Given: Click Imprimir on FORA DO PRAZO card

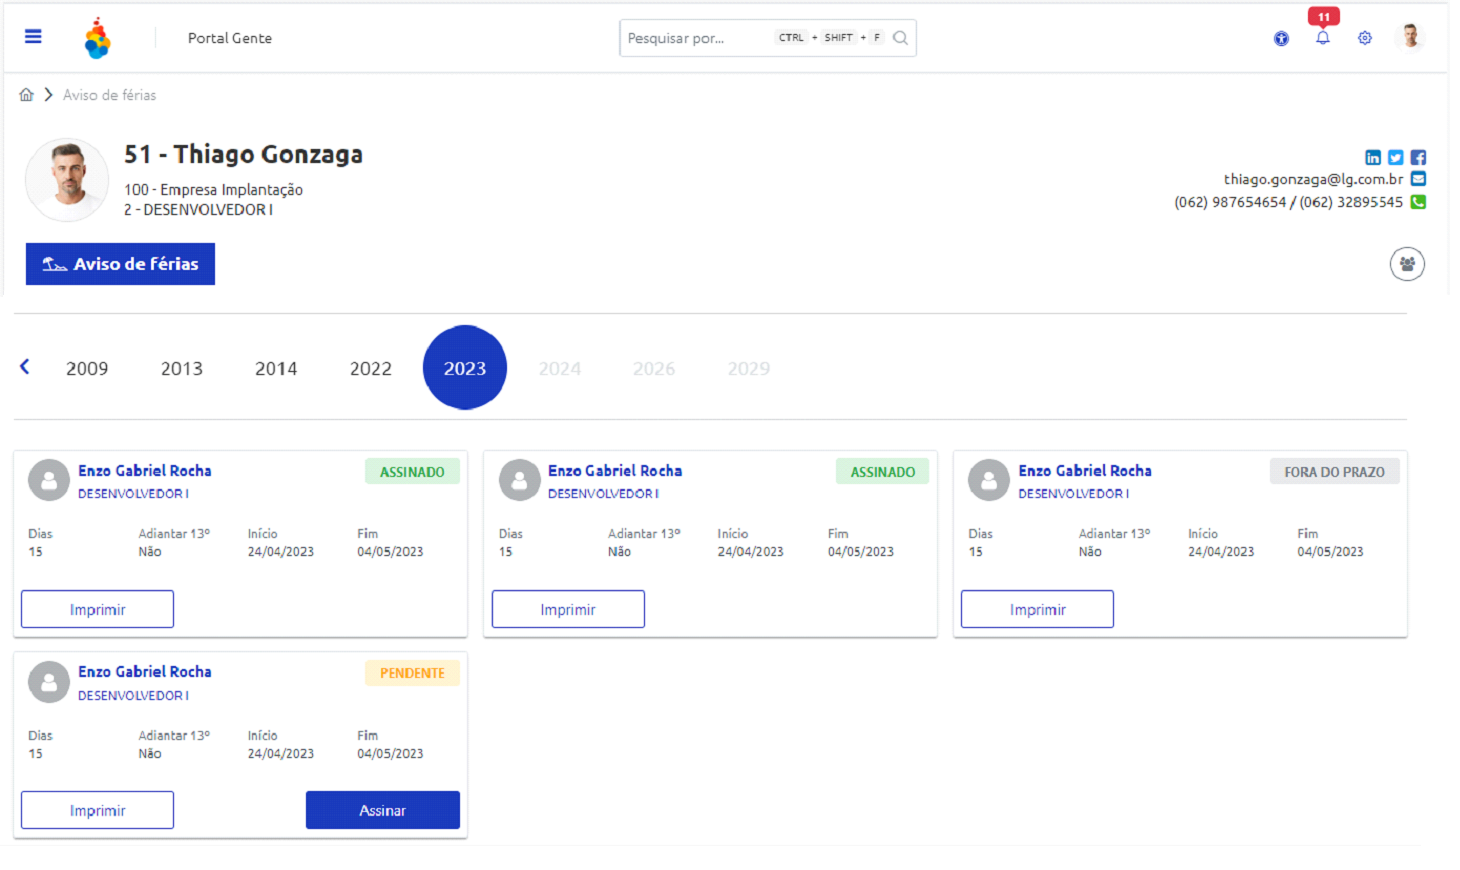Looking at the screenshot, I should (1037, 609).
